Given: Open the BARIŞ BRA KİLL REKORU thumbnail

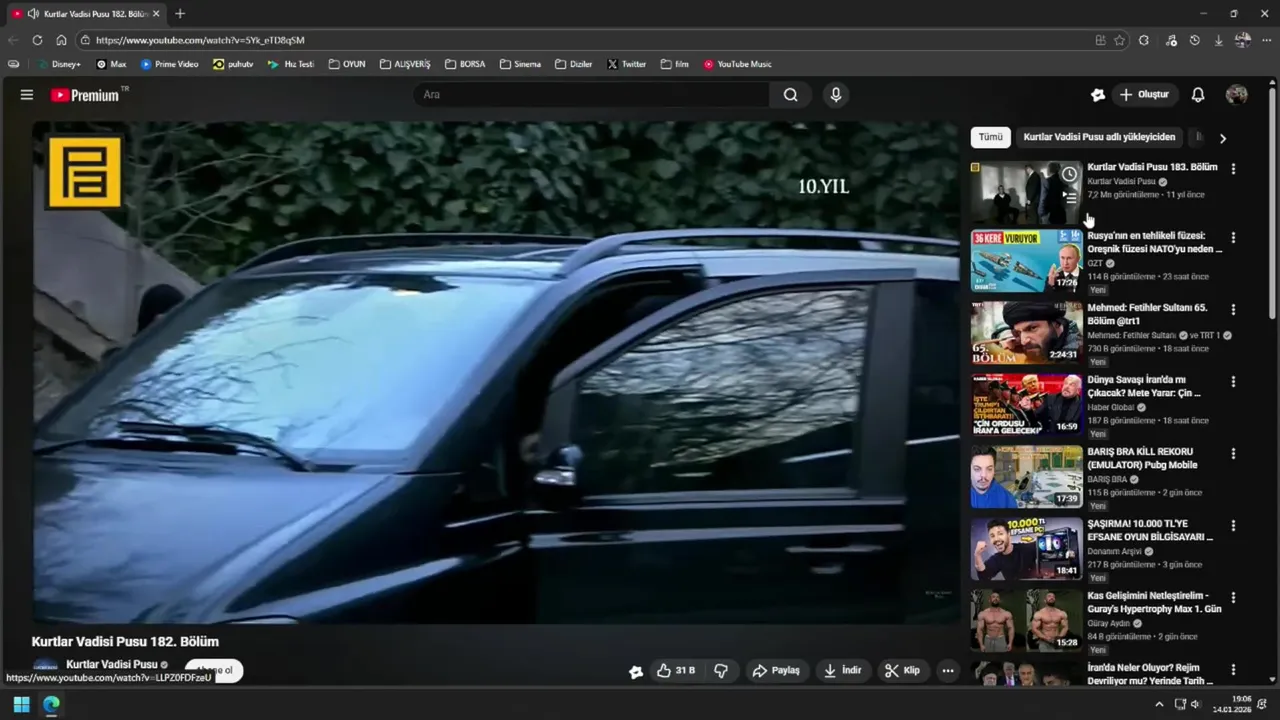Looking at the screenshot, I should point(1026,477).
